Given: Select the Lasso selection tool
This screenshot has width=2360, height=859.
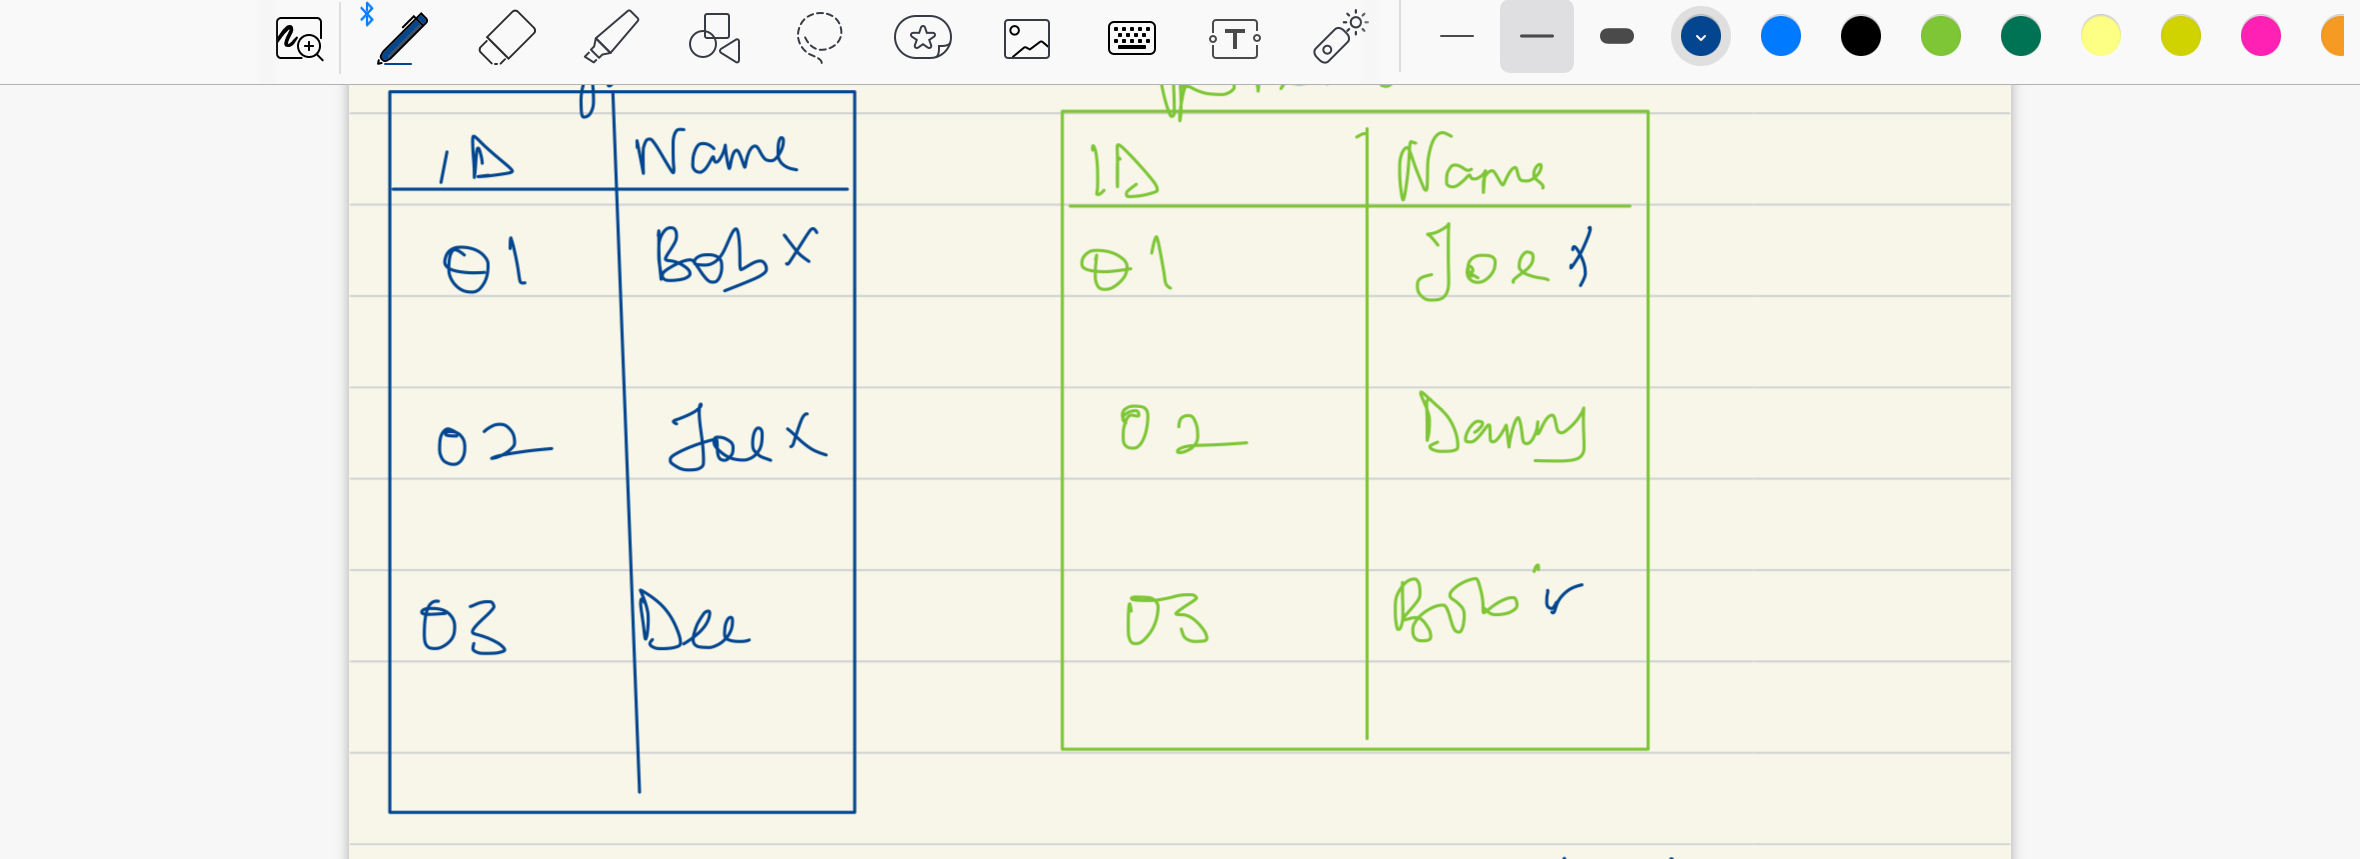Looking at the screenshot, I should (819, 38).
